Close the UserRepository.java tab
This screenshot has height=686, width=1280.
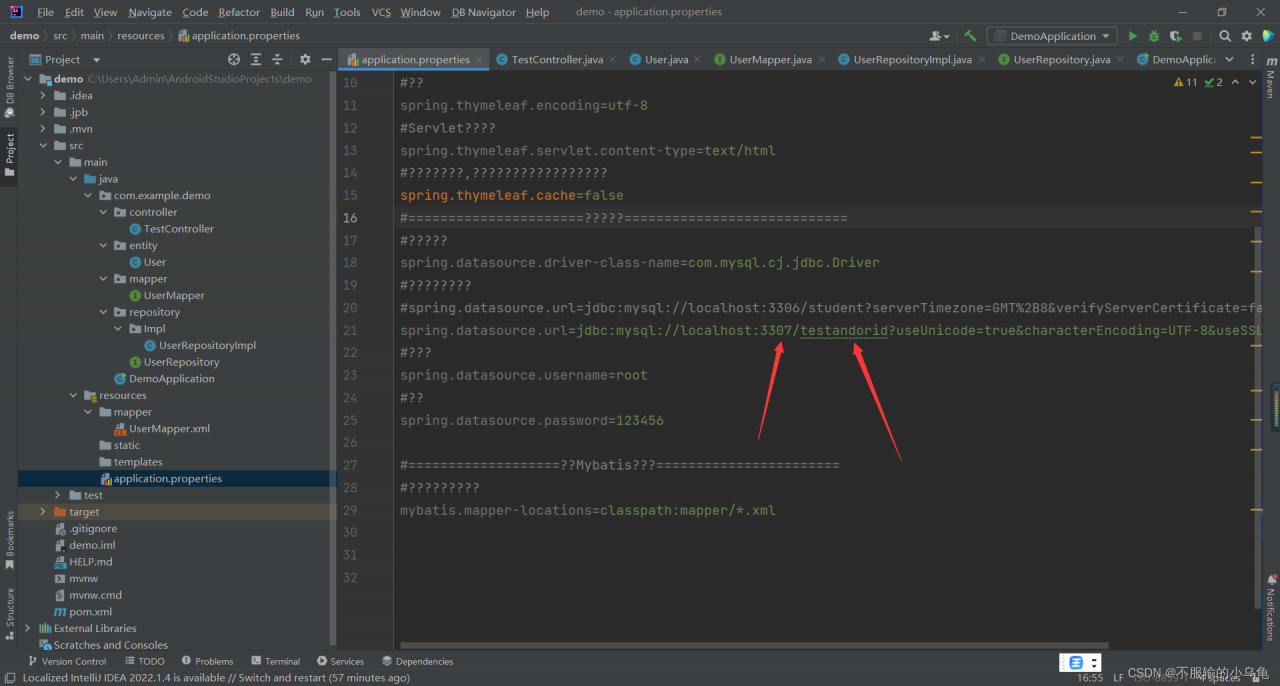point(1119,60)
